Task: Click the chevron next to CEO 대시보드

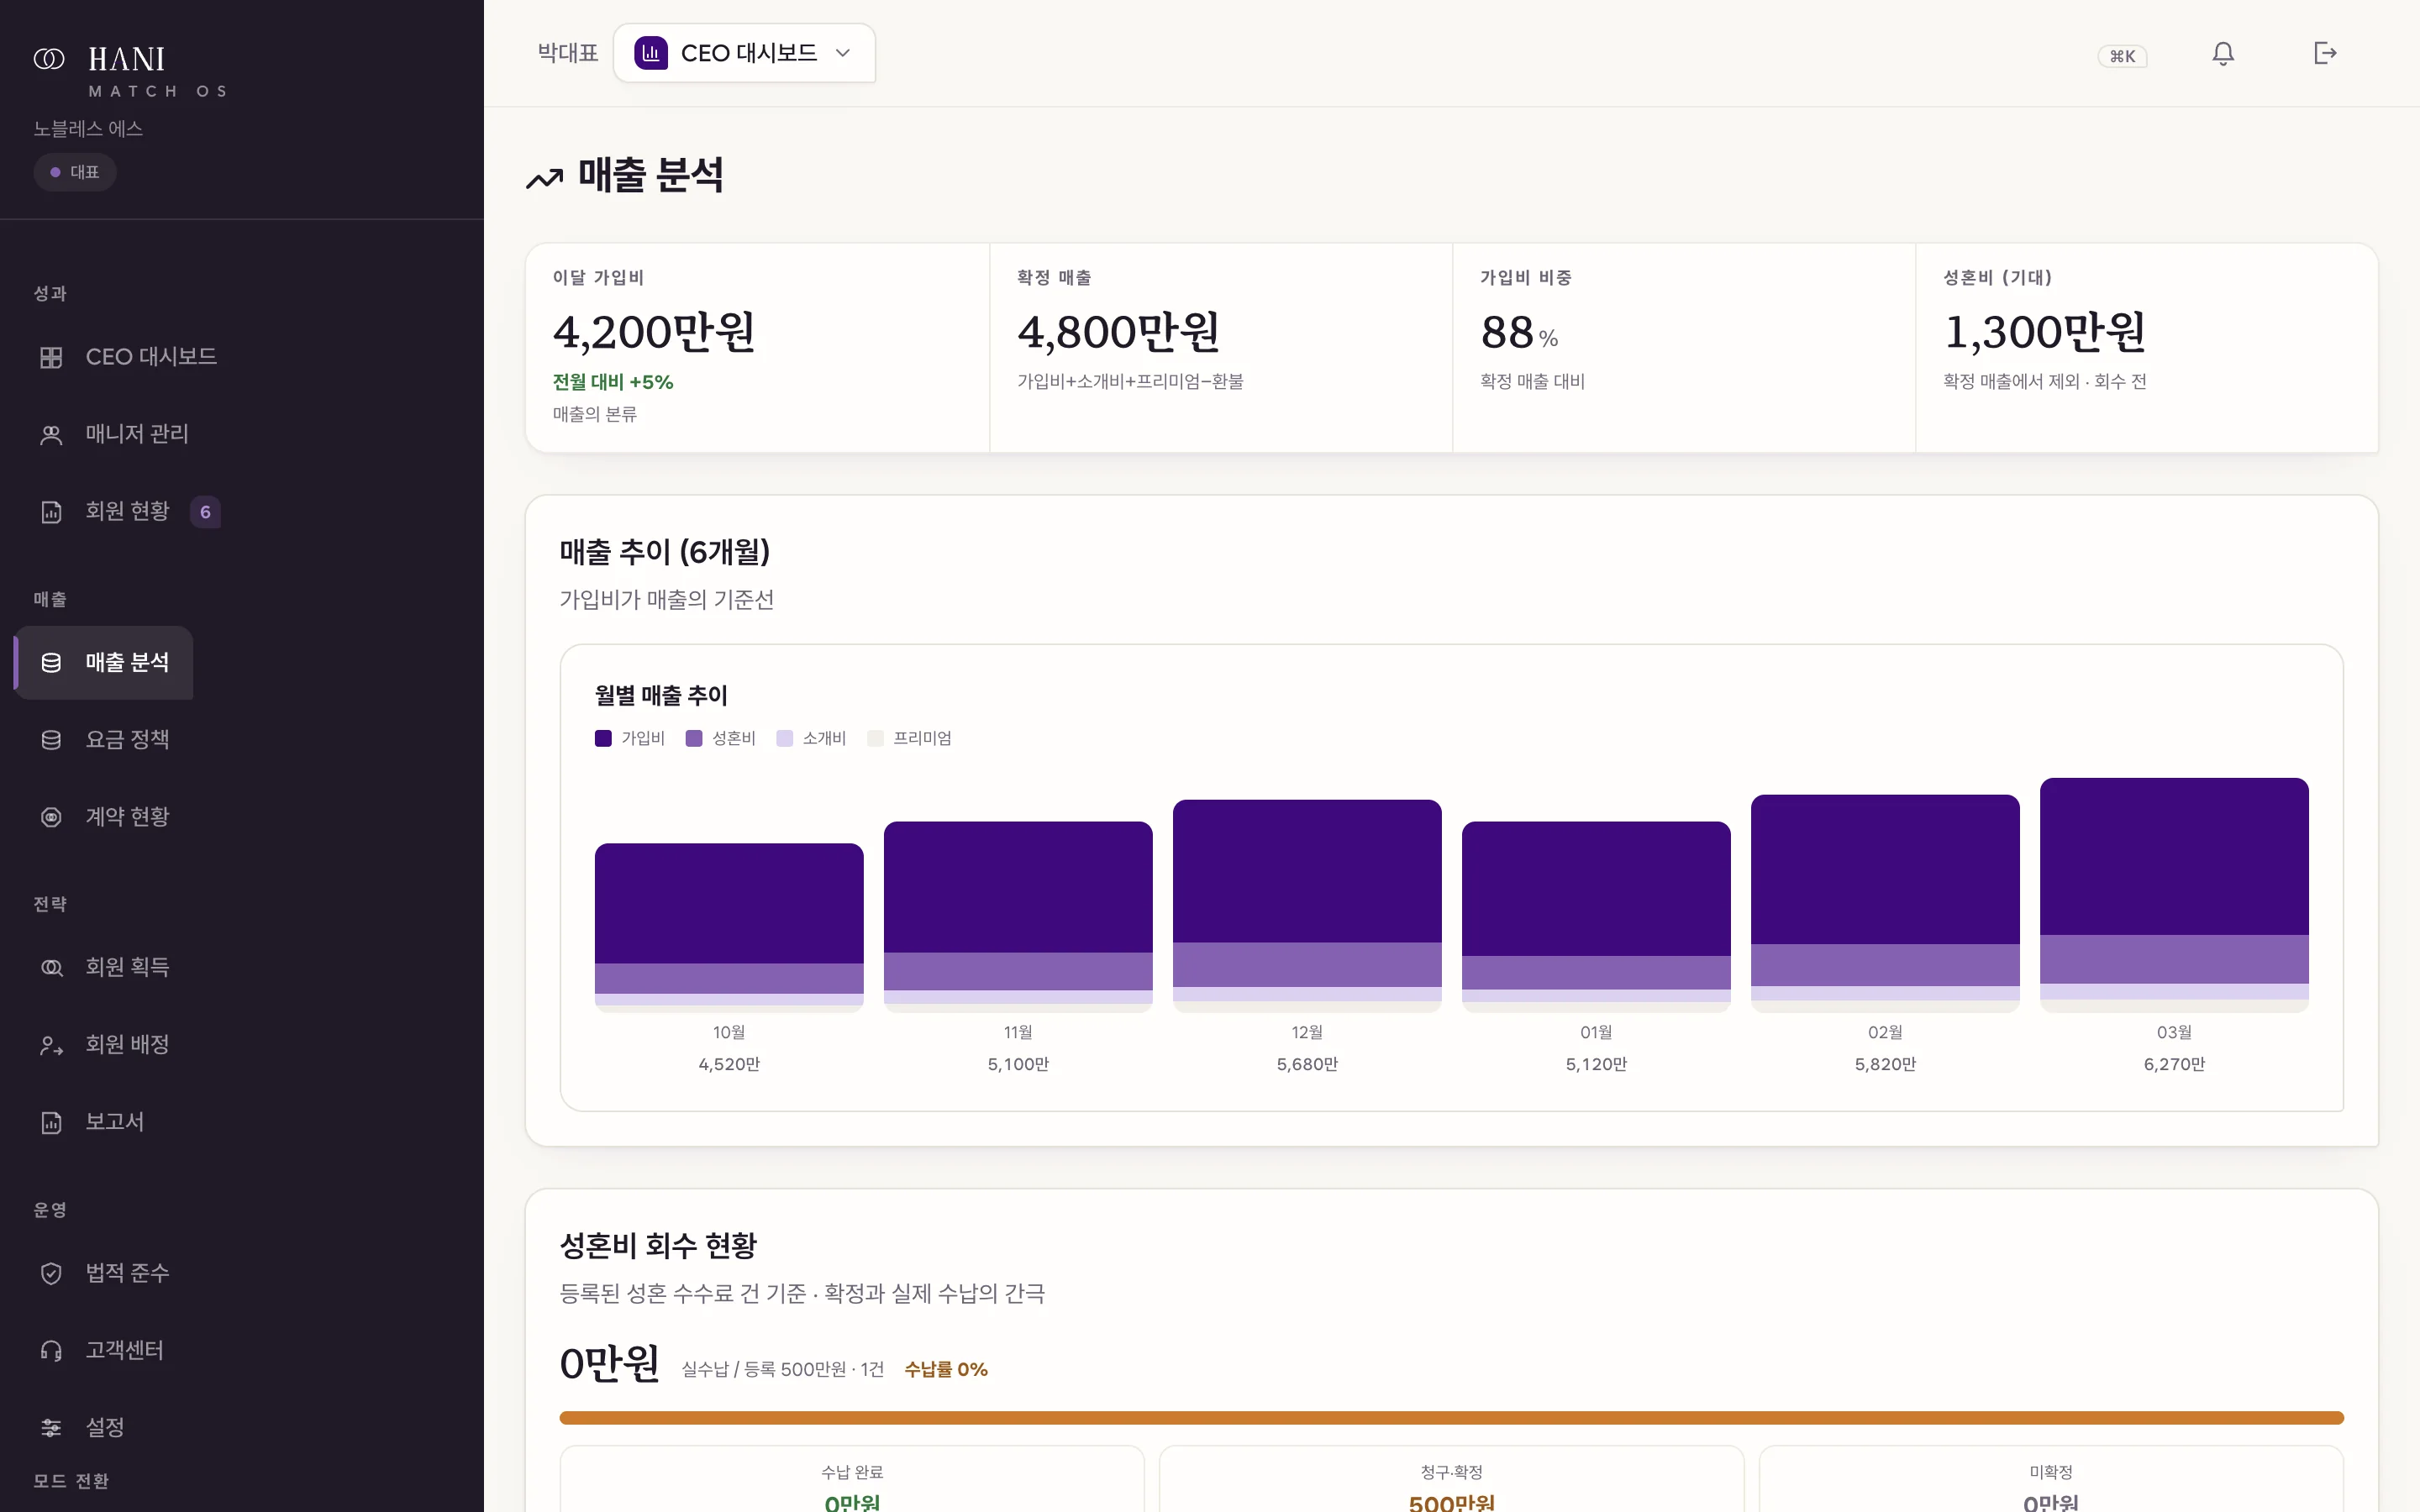Action: 843,53
